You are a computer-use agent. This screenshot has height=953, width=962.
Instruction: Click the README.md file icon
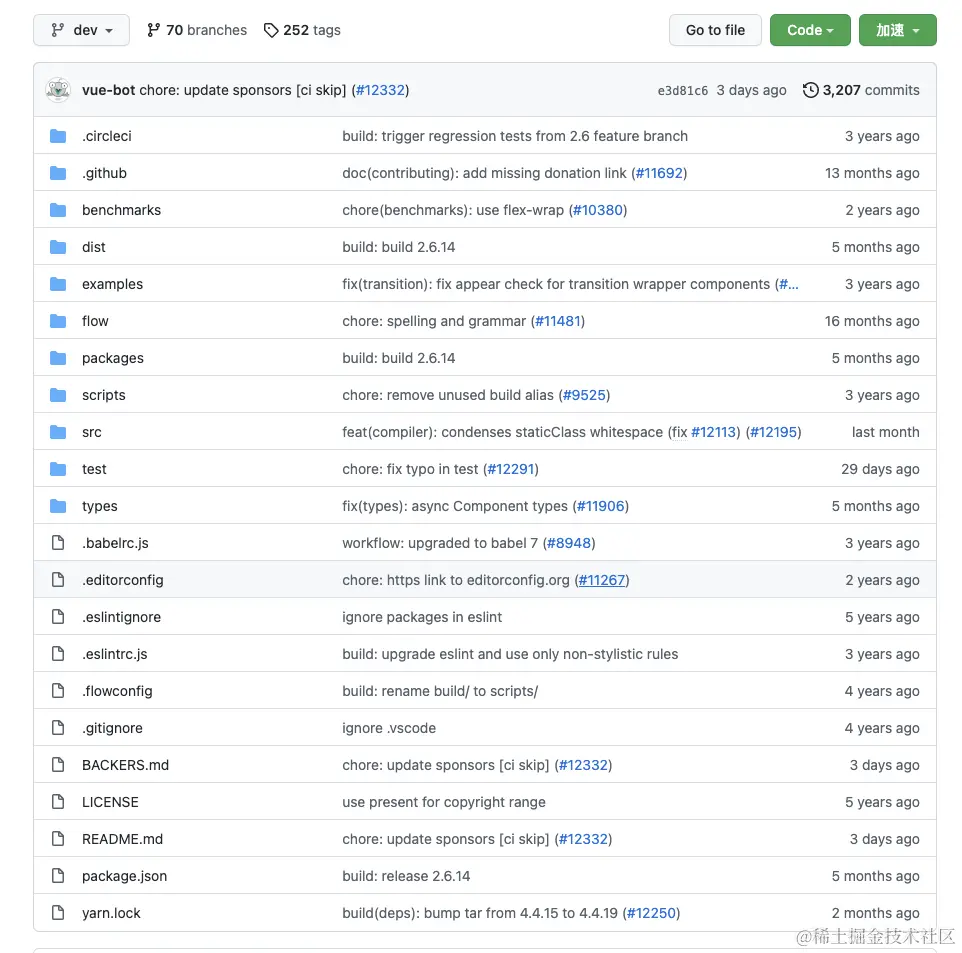pyautogui.click(x=58, y=839)
